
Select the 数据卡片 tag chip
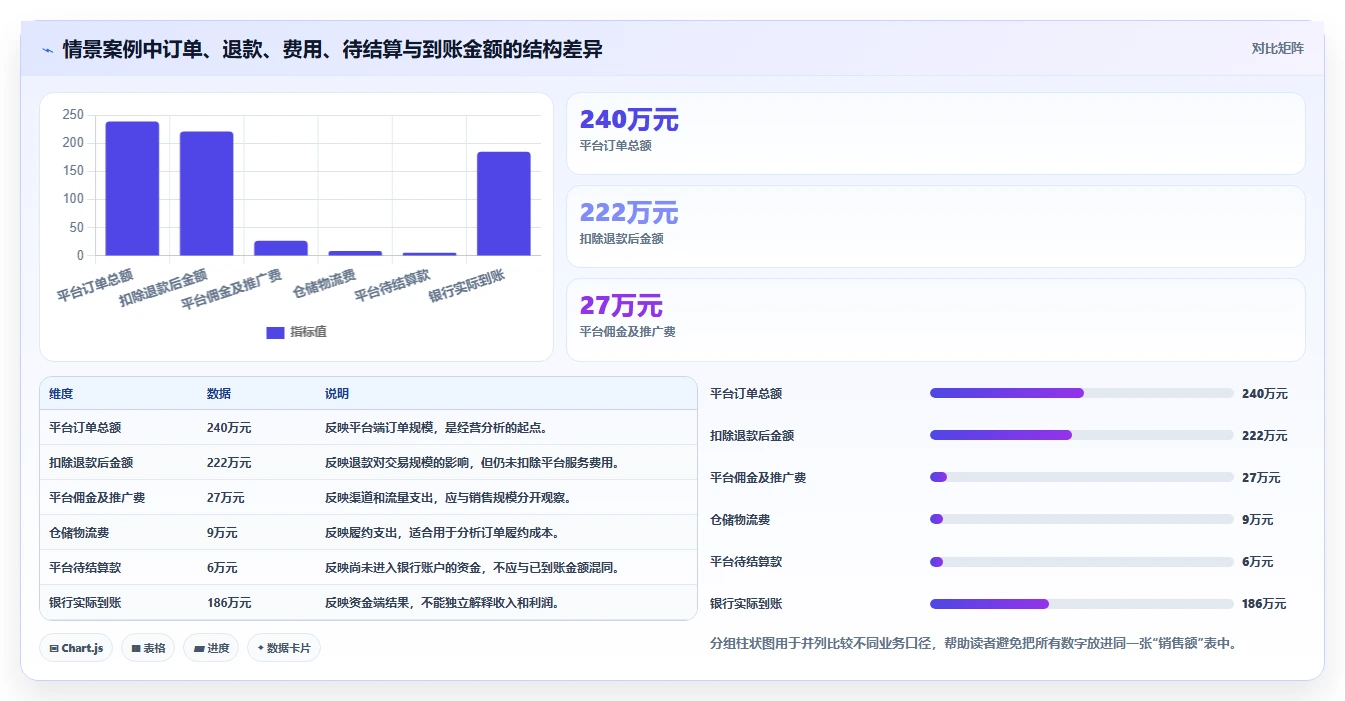[284, 648]
